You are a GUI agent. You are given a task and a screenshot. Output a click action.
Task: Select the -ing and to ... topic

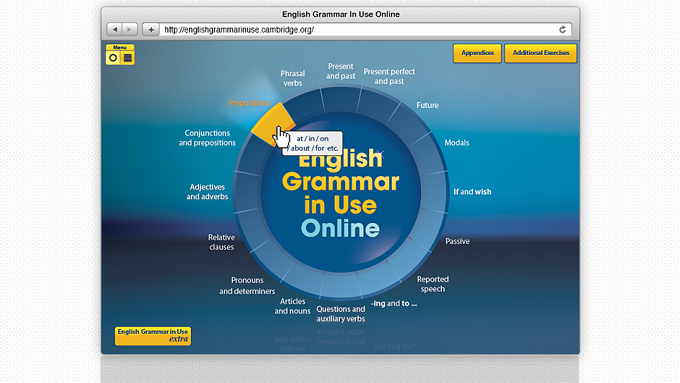coord(394,303)
